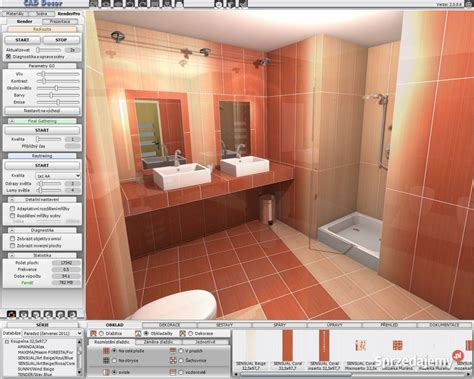
Task: Open the Raytracing Kvalita 1x1 AA dropdown
Action: click(58, 176)
